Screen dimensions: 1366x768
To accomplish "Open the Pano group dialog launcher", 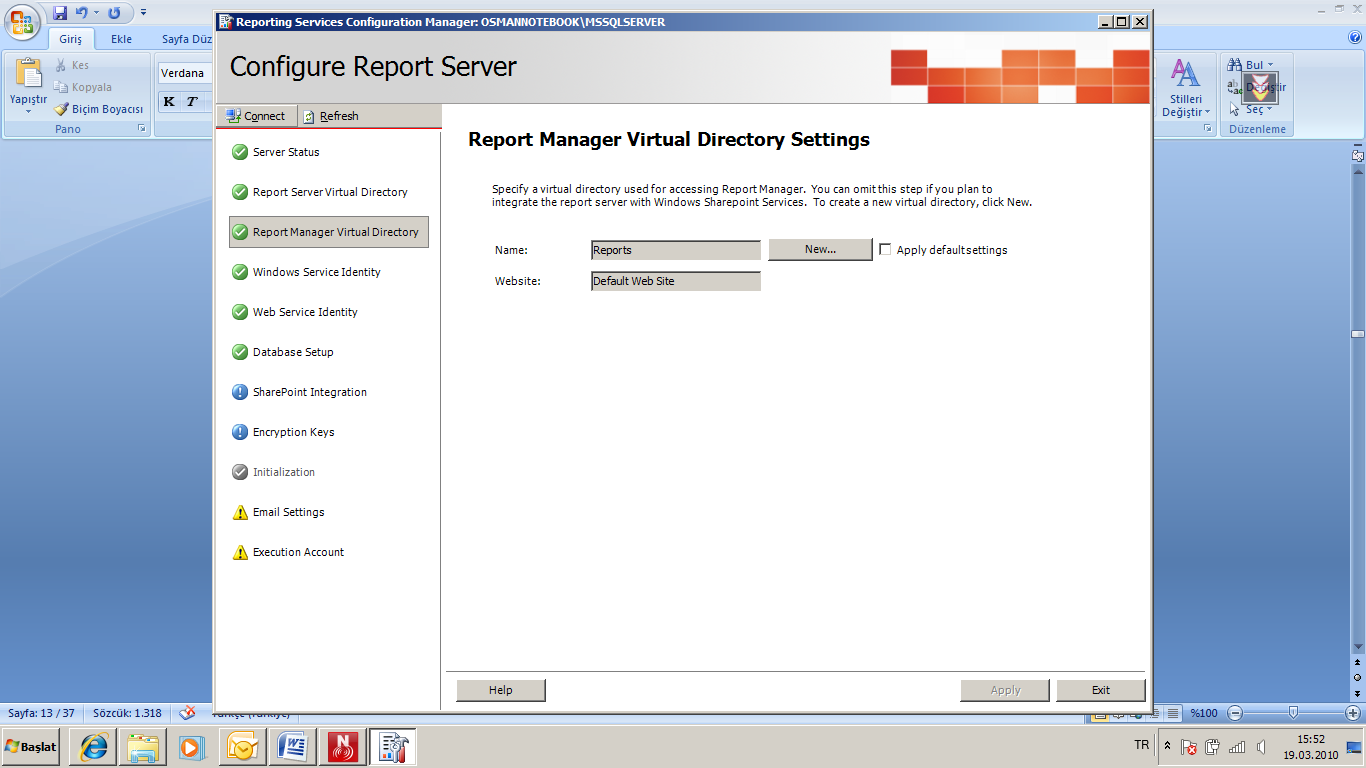I will (141, 129).
